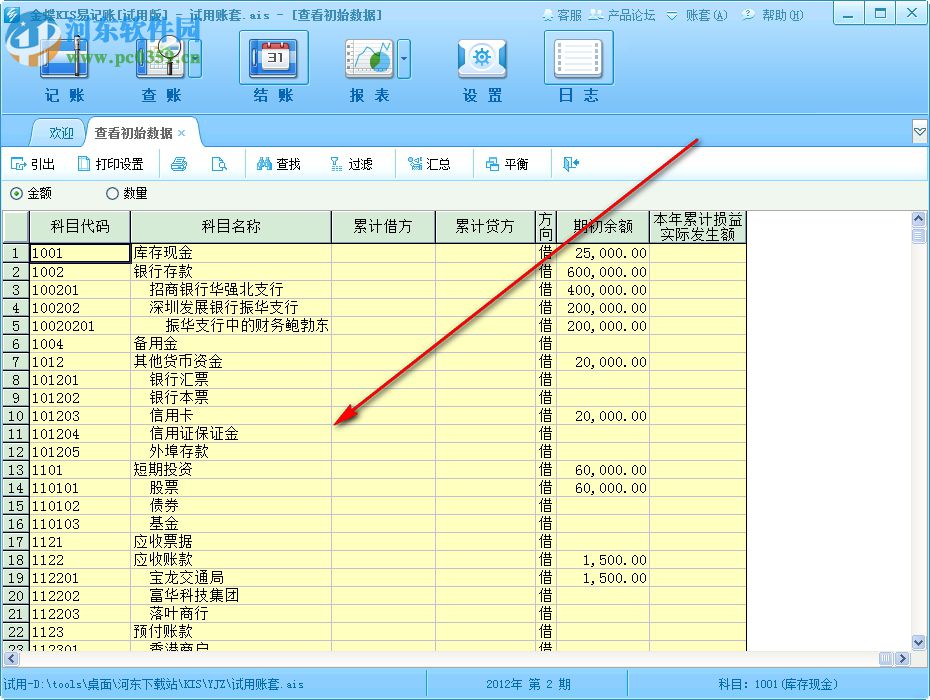Select the 数量 (Quantity) radio button
This screenshot has width=930, height=700.
110,193
